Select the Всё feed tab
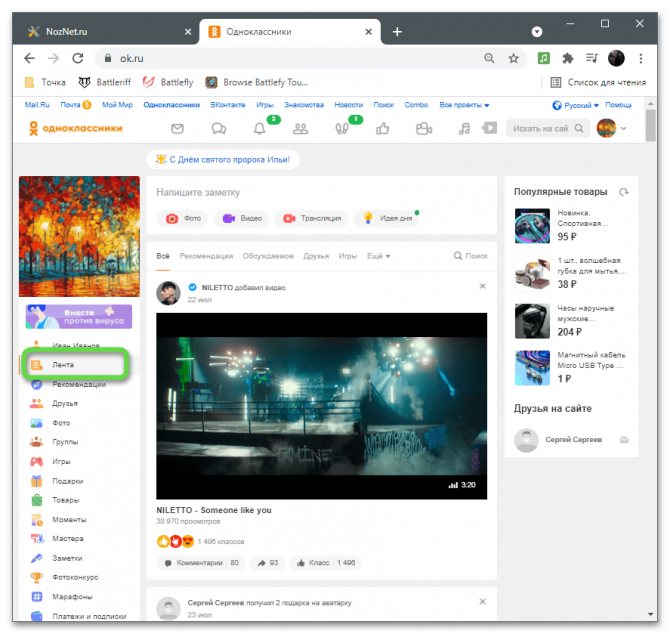Image resolution: width=670 pixels, height=634 pixels. pos(163,256)
